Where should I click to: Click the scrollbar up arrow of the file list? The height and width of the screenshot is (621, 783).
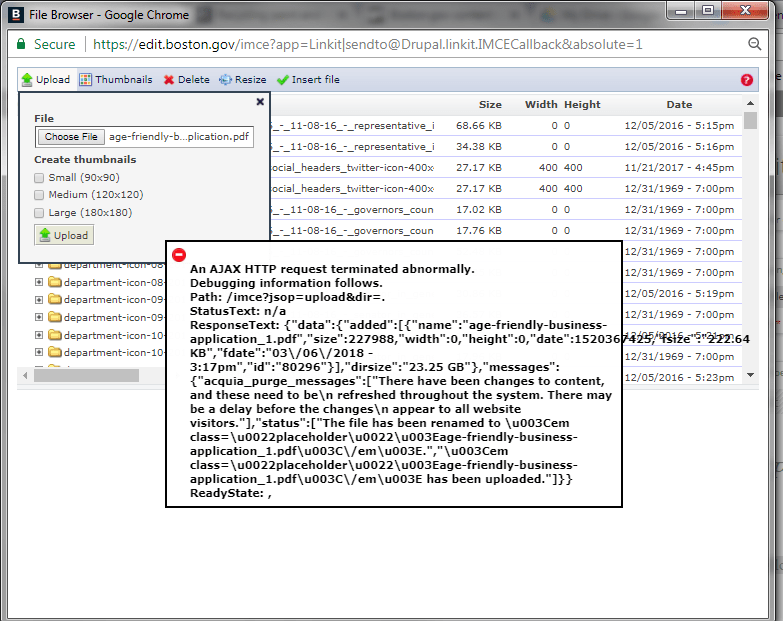point(750,103)
